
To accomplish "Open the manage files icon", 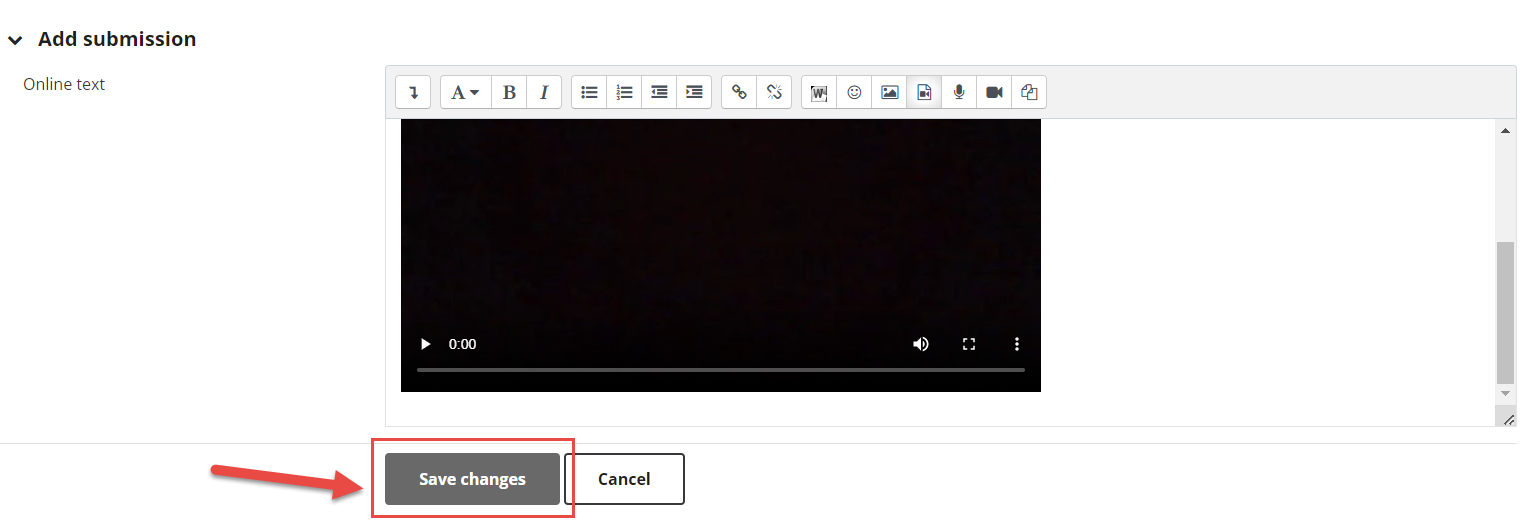I will (x=1029, y=92).
